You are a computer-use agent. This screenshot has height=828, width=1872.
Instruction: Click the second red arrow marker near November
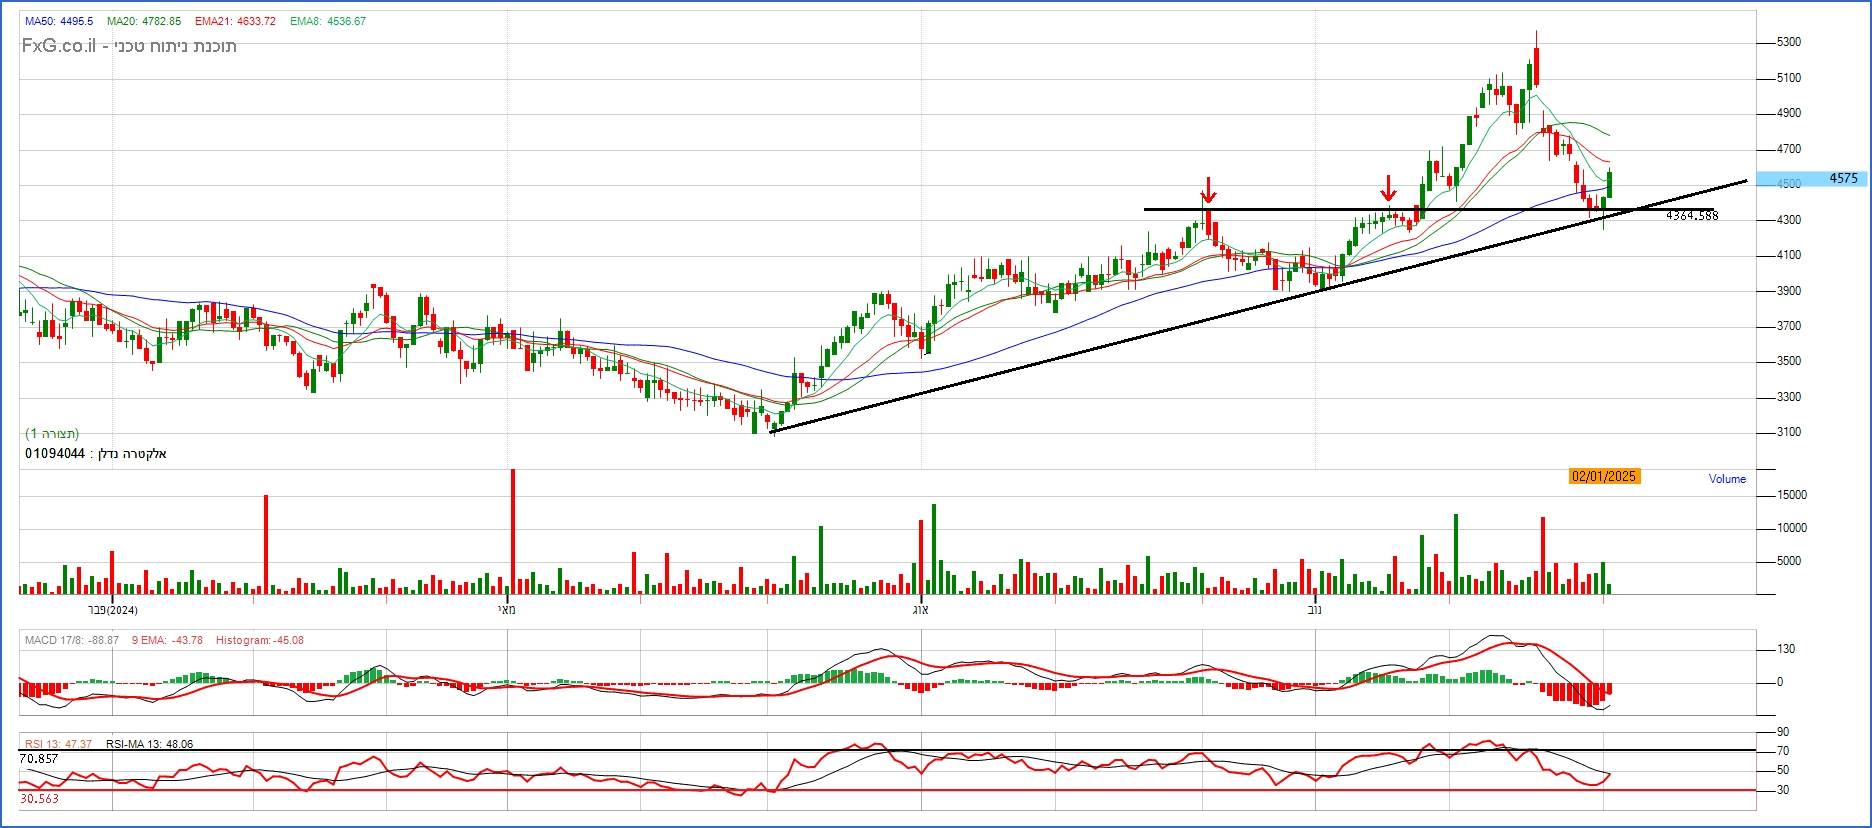tap(1388, 188)
